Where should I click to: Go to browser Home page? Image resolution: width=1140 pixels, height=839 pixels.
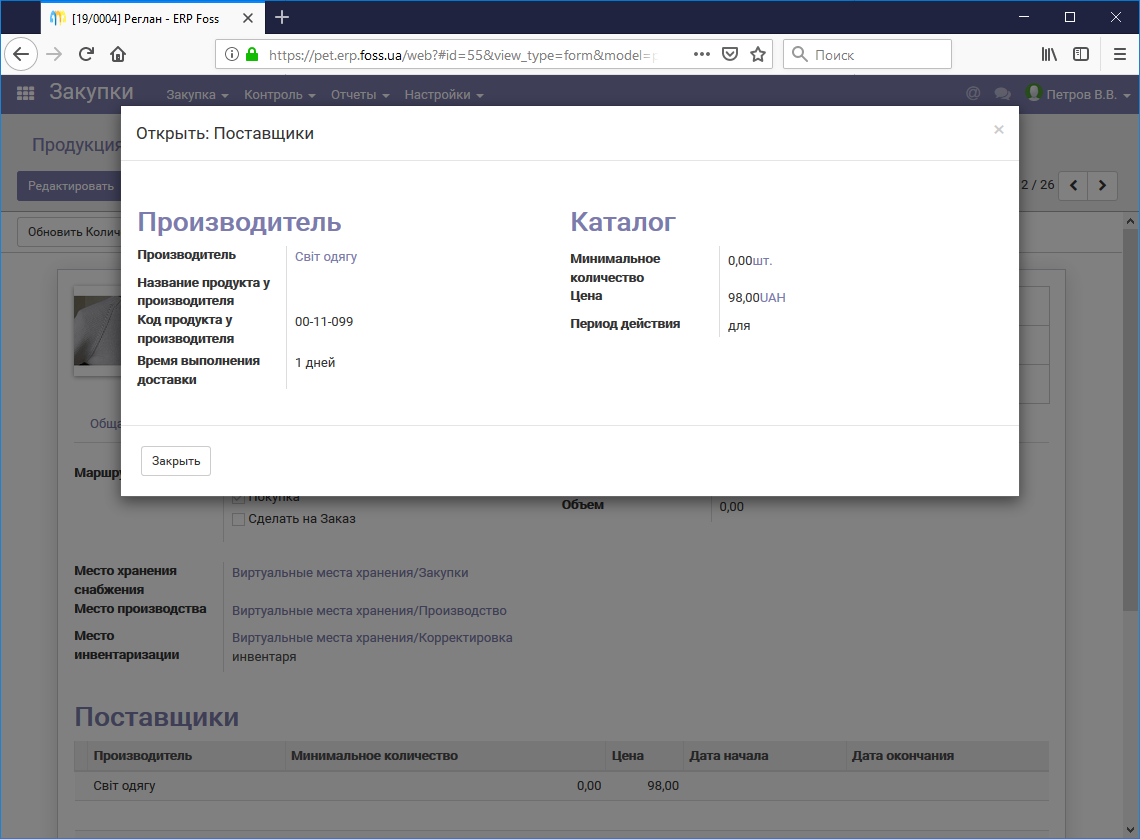118,54
